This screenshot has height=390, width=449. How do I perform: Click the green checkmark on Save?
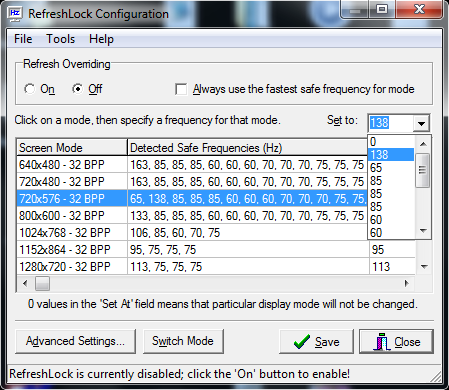tap(302, 342)
